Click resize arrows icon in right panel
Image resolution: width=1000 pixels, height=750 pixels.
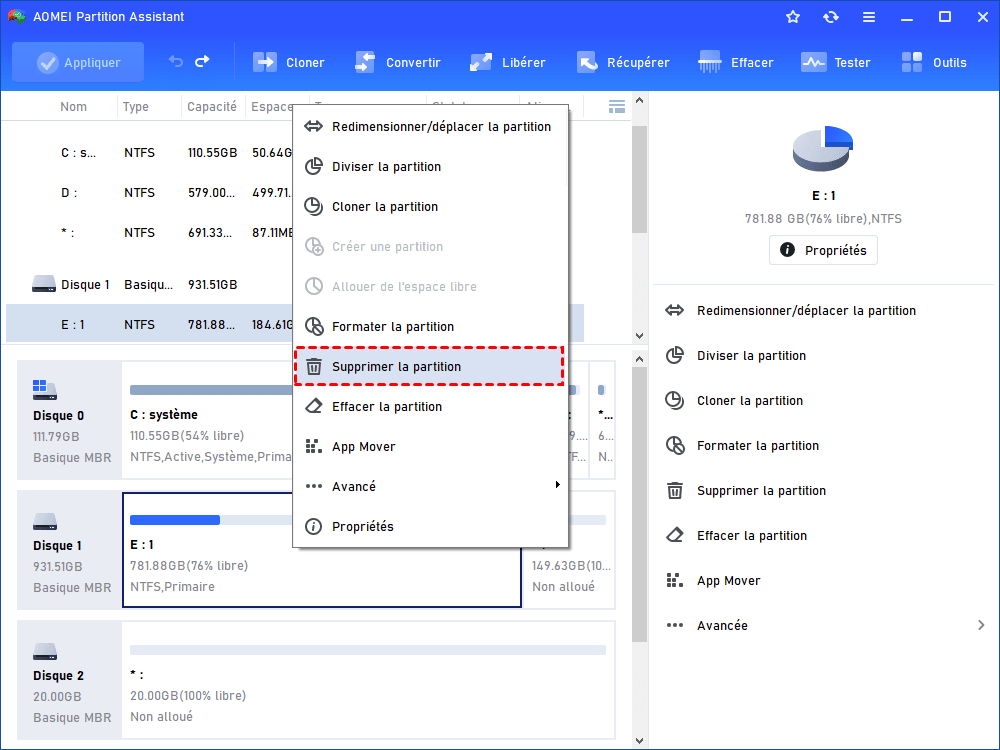pyautogui.click(x=675, y=311)
